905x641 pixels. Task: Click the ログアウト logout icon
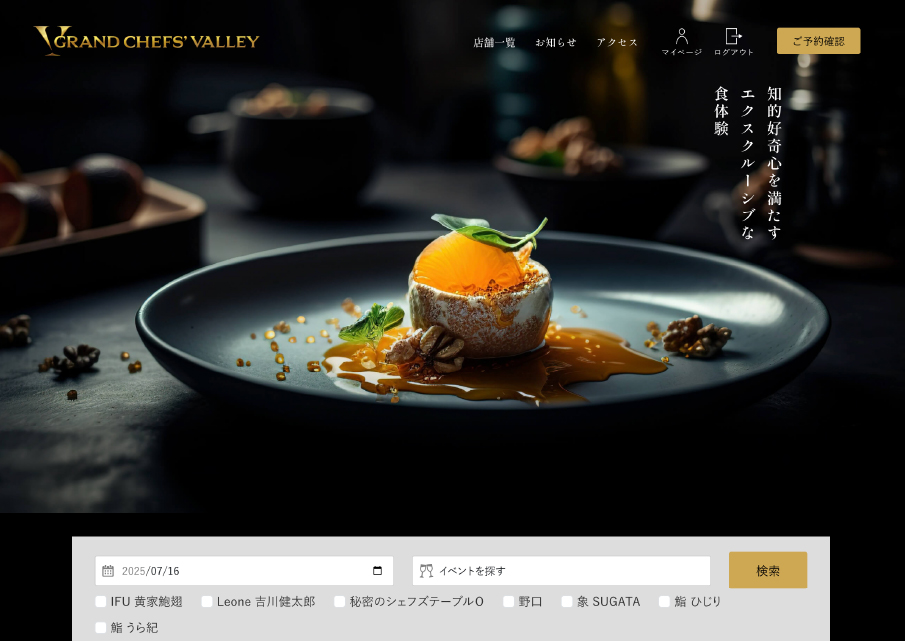[734, 36]
